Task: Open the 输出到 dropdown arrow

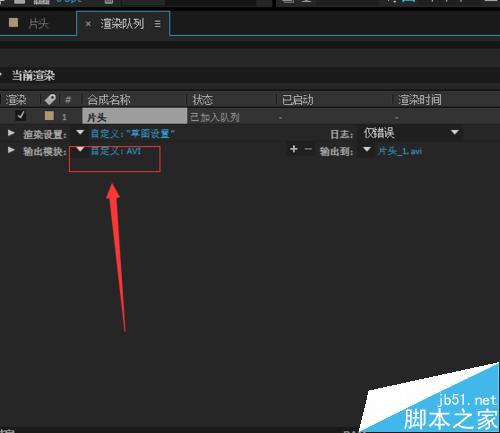Action: 367,149
